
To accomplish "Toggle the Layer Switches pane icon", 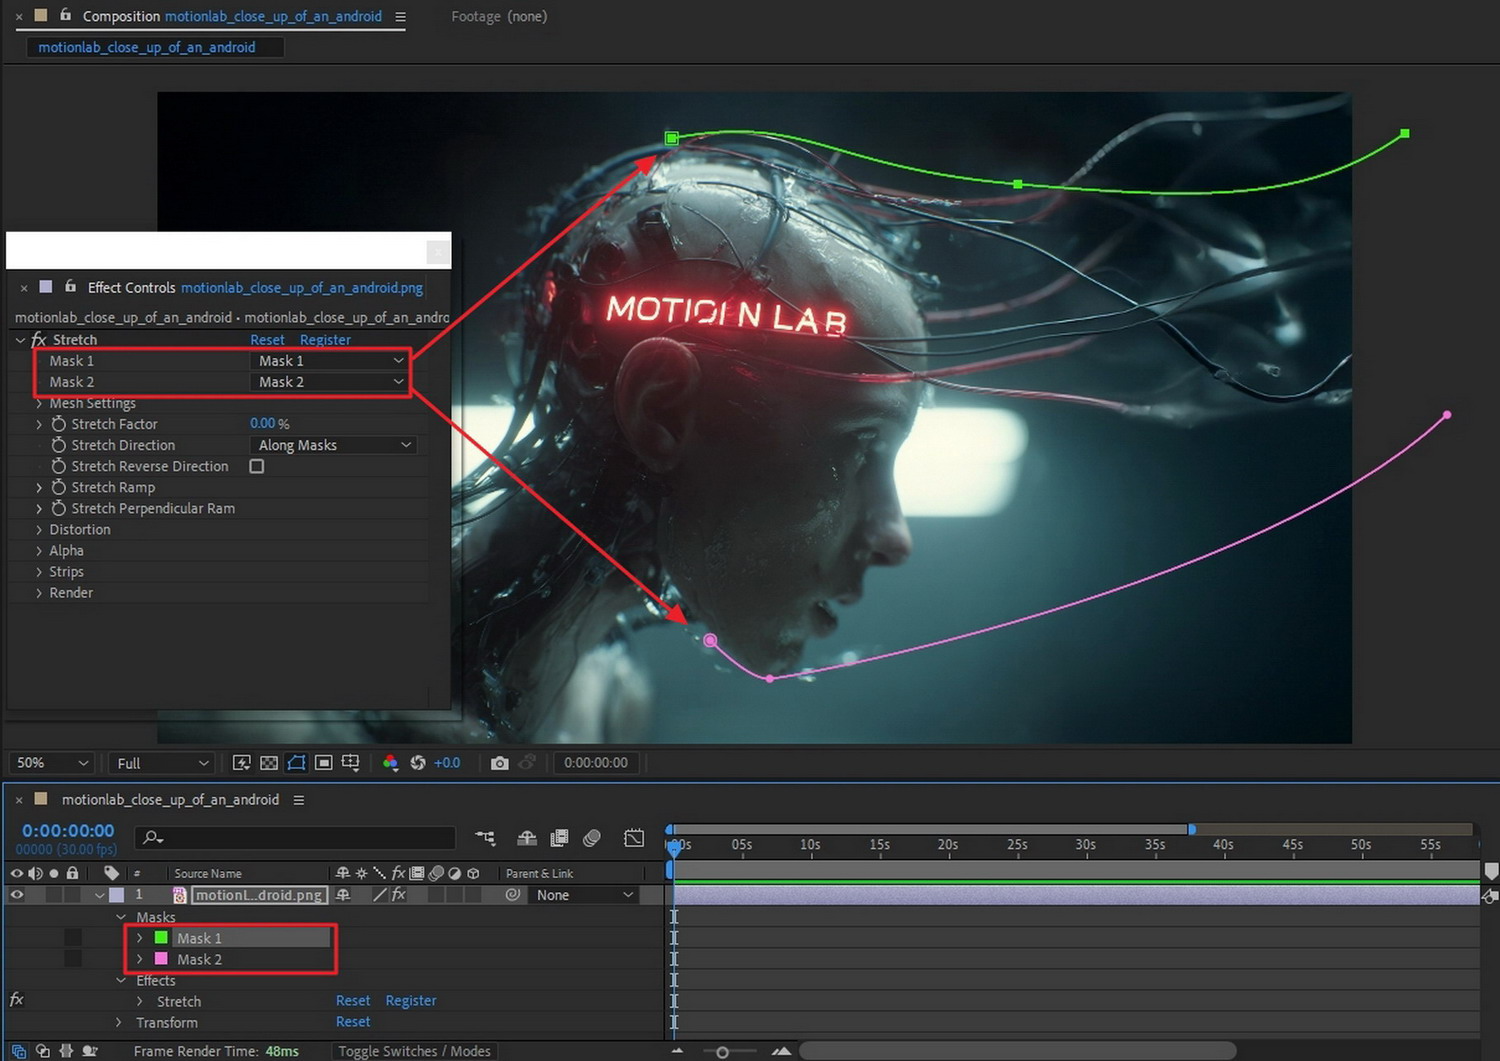I will click(19, 1051).
